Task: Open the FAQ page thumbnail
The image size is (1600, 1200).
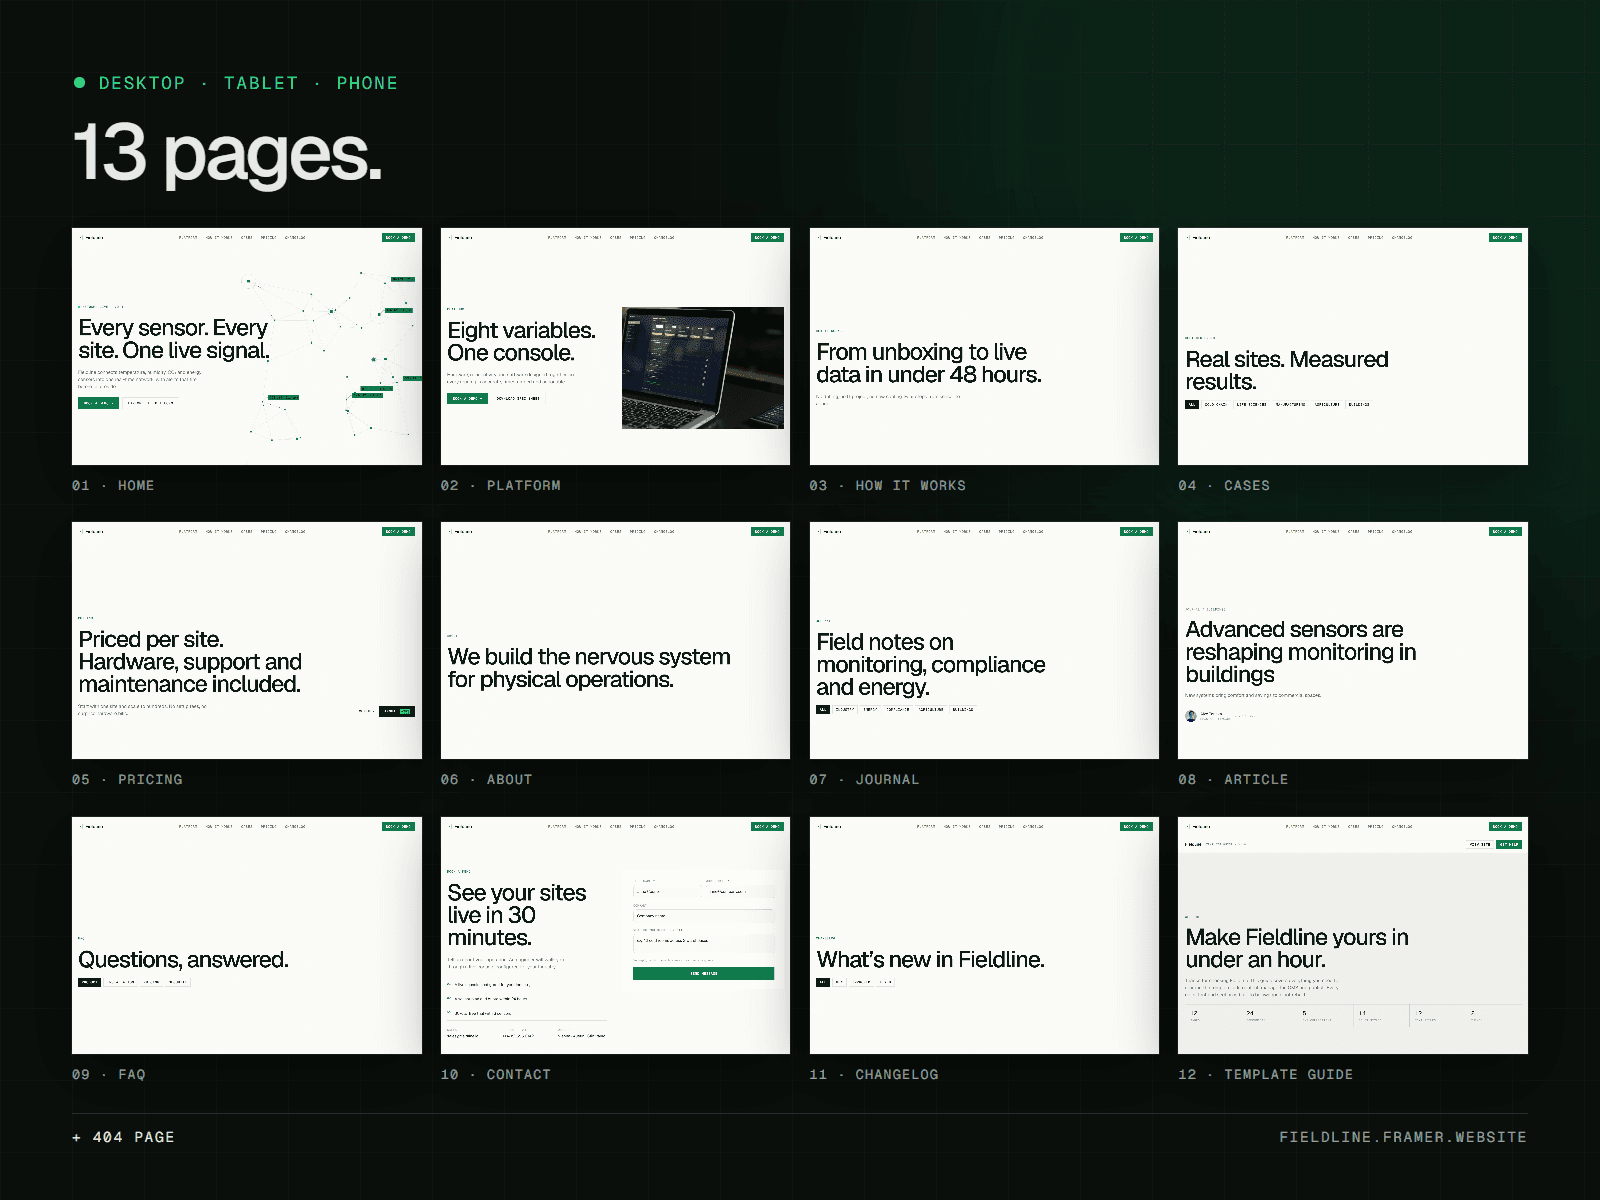Action: coord(247,935)
